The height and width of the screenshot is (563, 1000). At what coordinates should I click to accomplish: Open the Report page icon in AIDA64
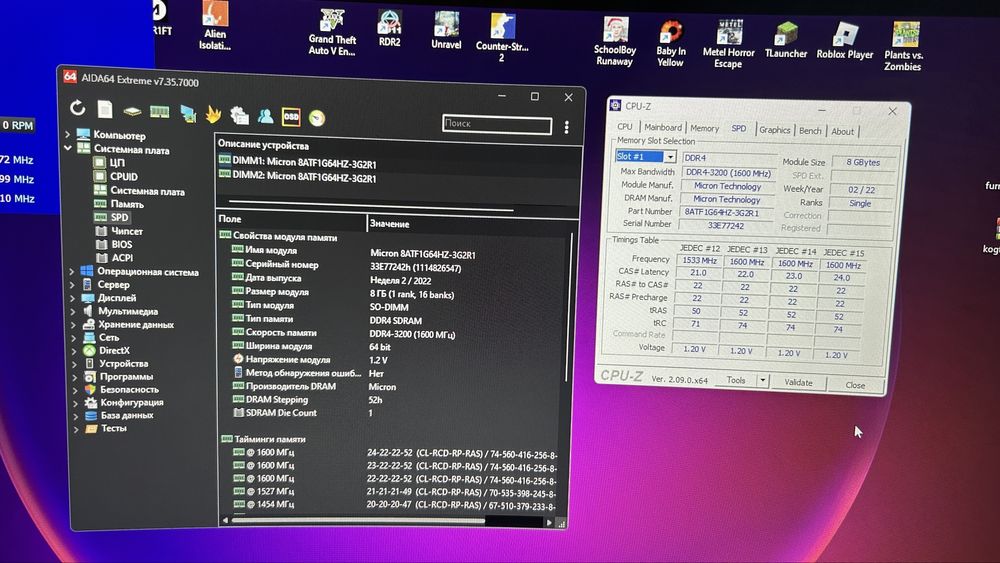(105, 109)
